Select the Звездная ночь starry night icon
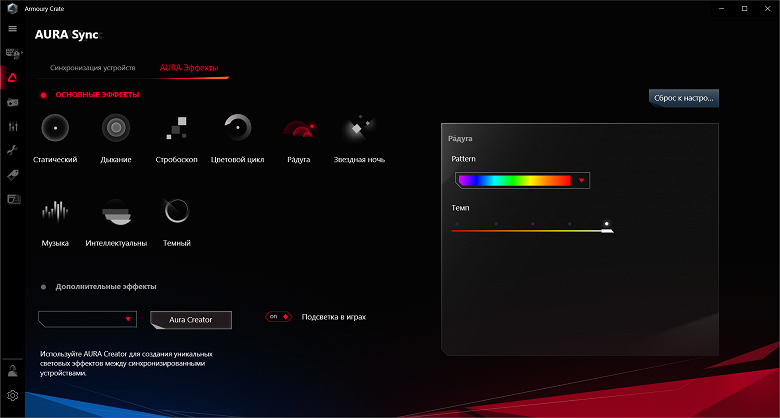 359,128
